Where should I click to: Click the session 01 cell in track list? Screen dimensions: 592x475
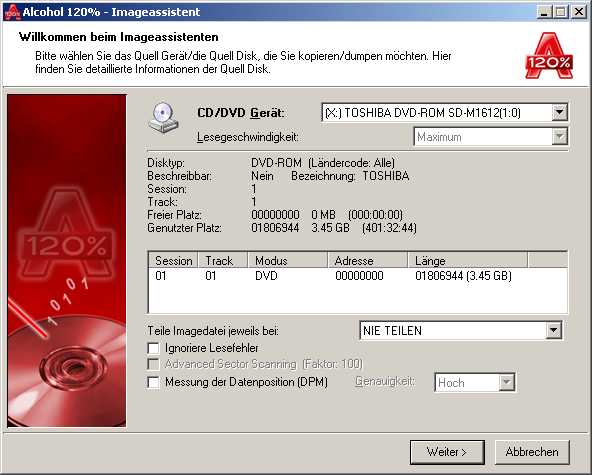click(x=161, y=276)
